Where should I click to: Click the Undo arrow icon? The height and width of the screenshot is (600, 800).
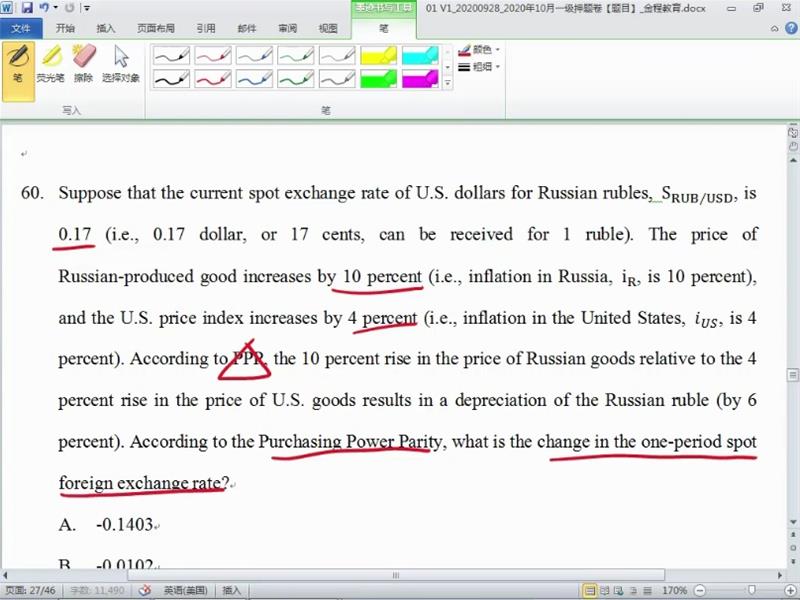coord(44,8)
